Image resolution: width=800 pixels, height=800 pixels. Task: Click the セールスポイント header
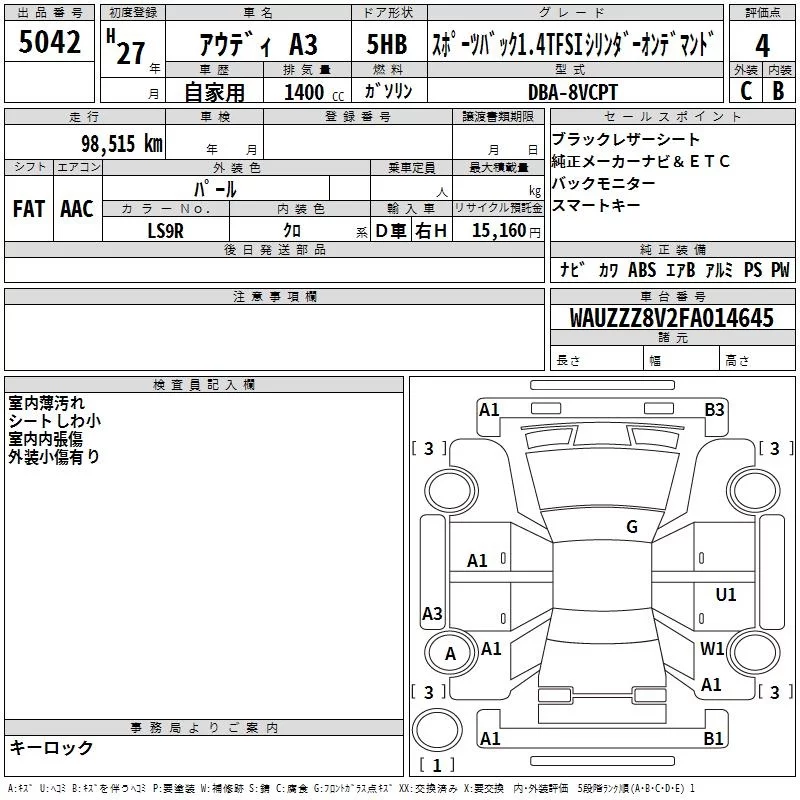(x=672, y=117)
